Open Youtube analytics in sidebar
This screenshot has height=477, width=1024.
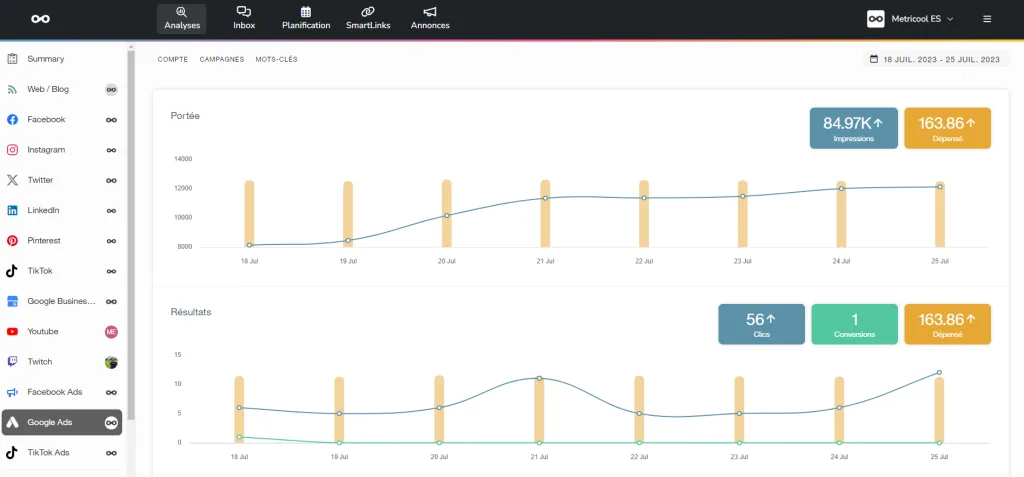[43, 331]
